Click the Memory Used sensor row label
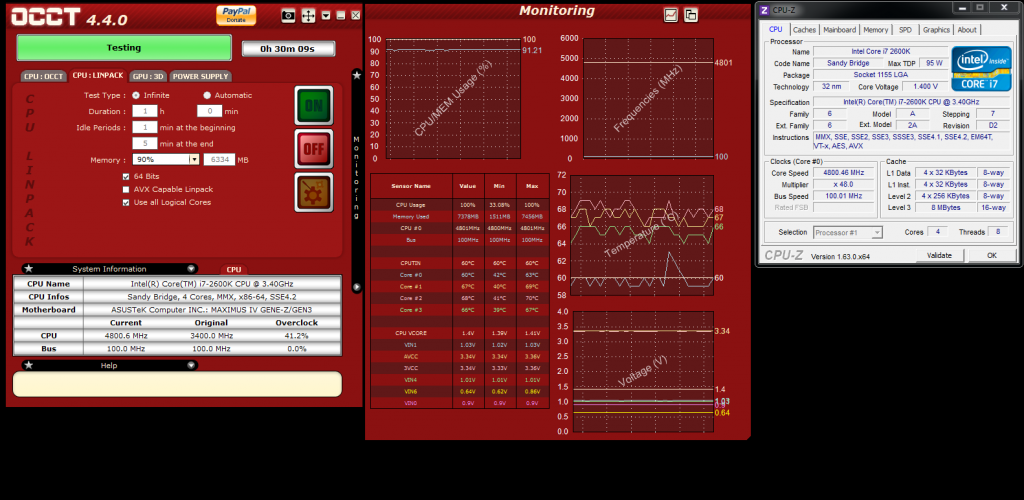The width and height of the screenshot is (1024, 500). click(x=411, y=216)
